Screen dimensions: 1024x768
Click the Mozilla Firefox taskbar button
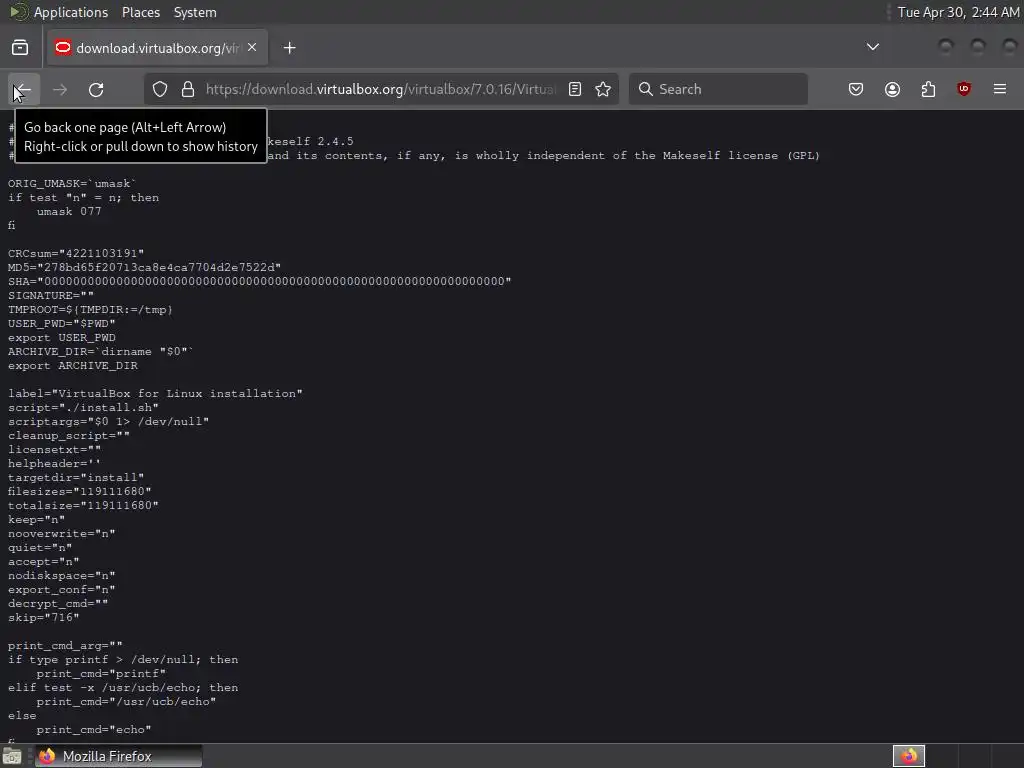118,756
